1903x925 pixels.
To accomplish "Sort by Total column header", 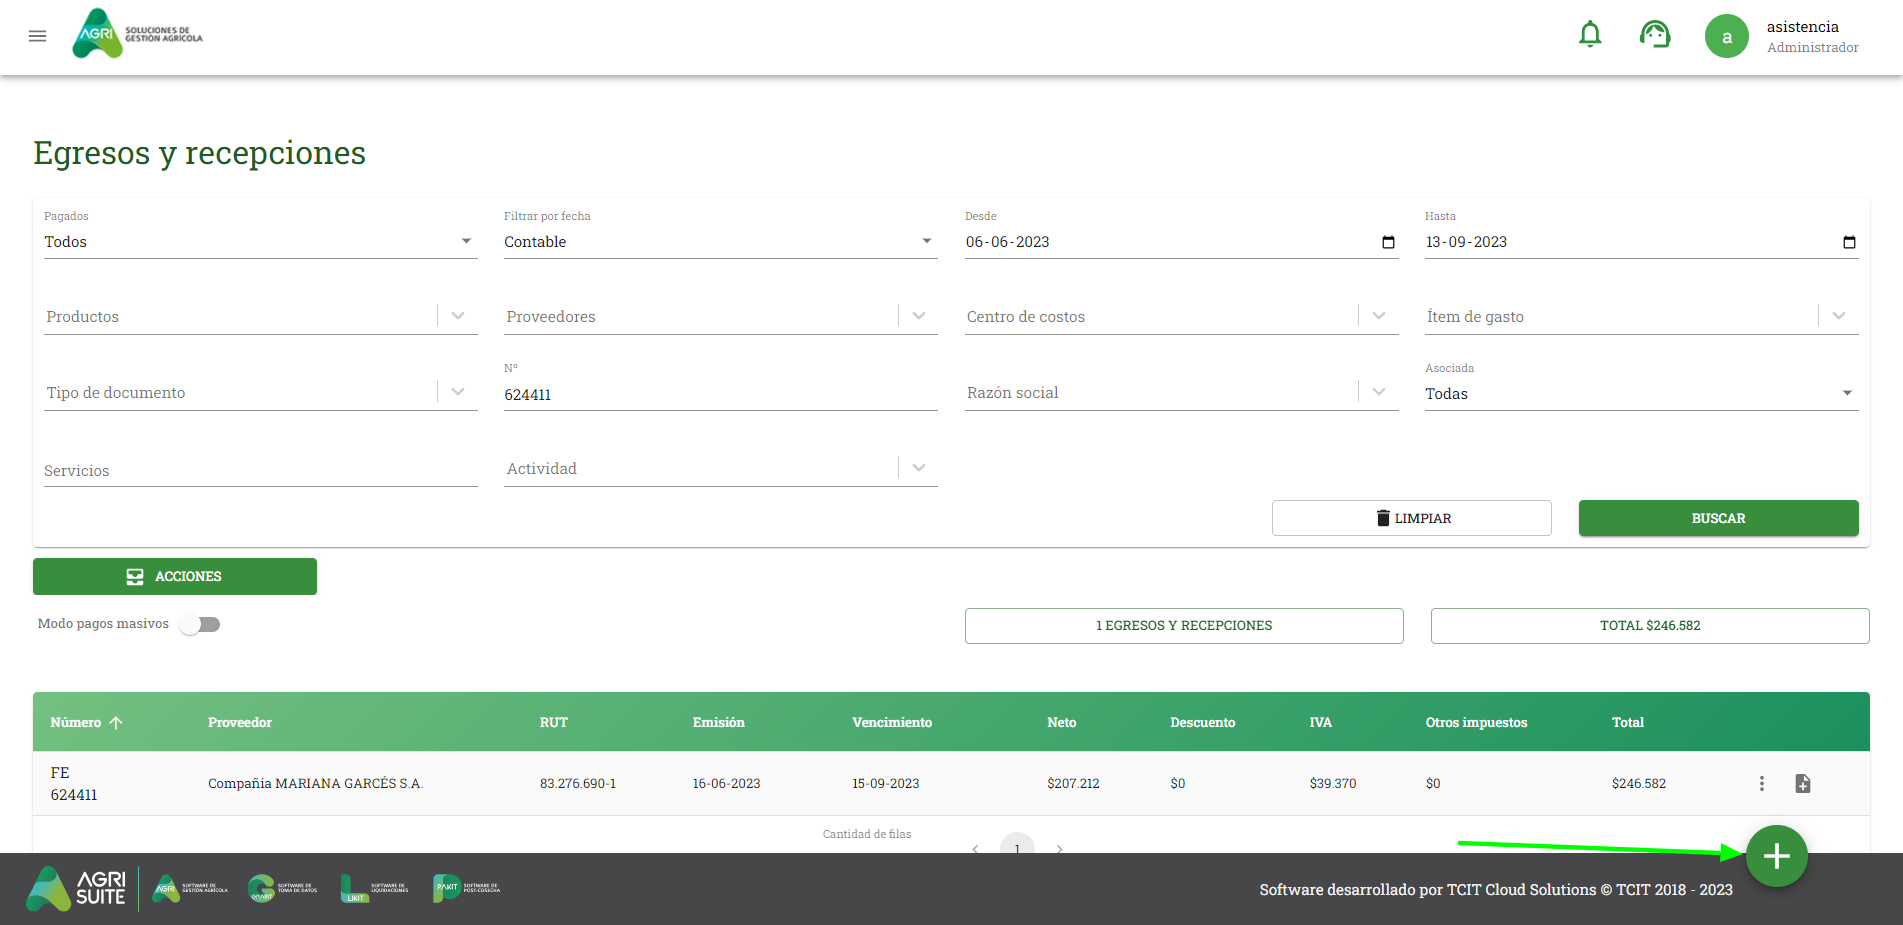I will 1628,722.
